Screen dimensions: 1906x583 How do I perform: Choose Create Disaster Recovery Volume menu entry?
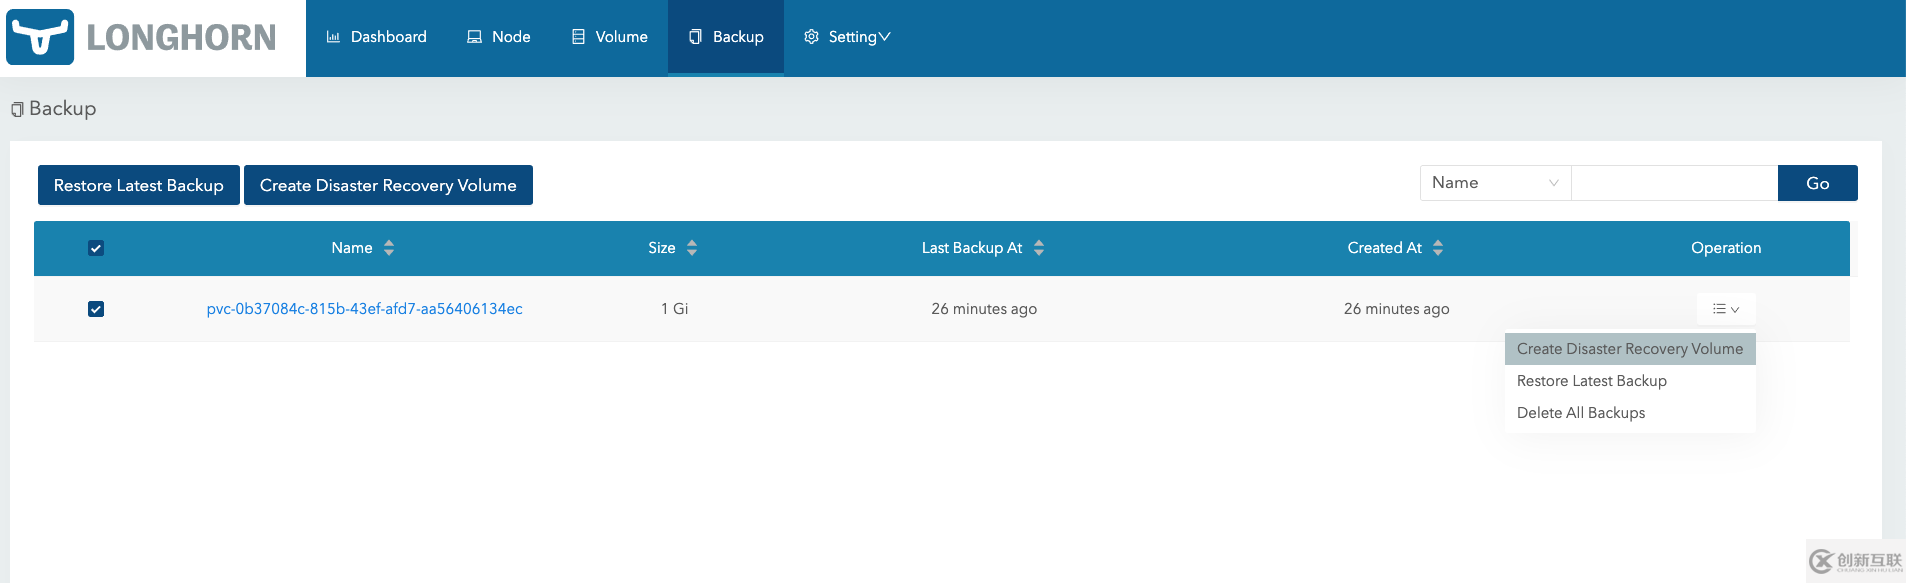[x=1629, y=349]
